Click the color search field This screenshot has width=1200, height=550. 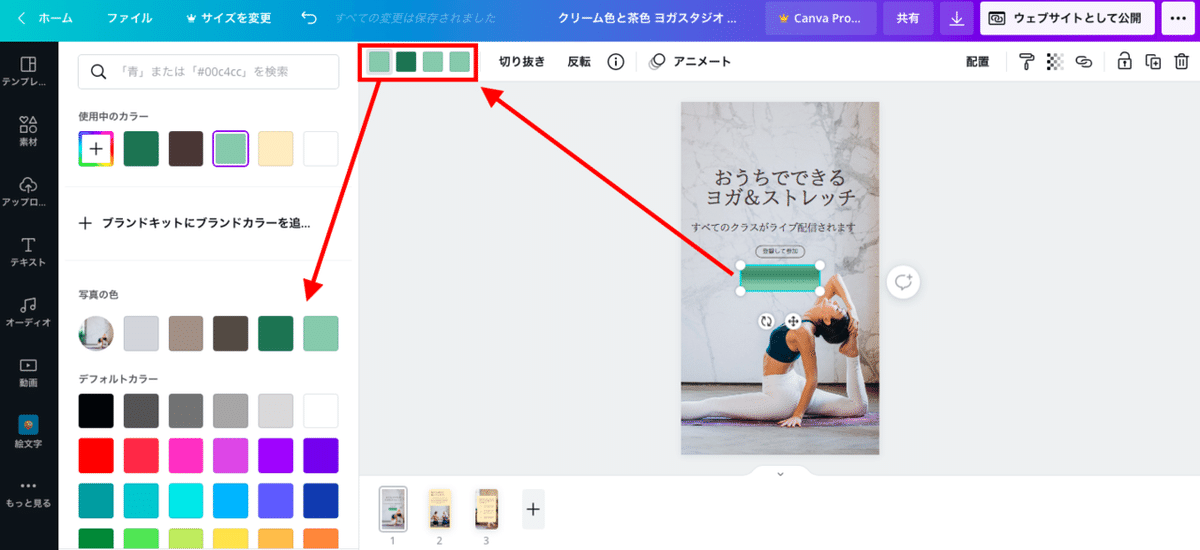(x=209, y=71)
